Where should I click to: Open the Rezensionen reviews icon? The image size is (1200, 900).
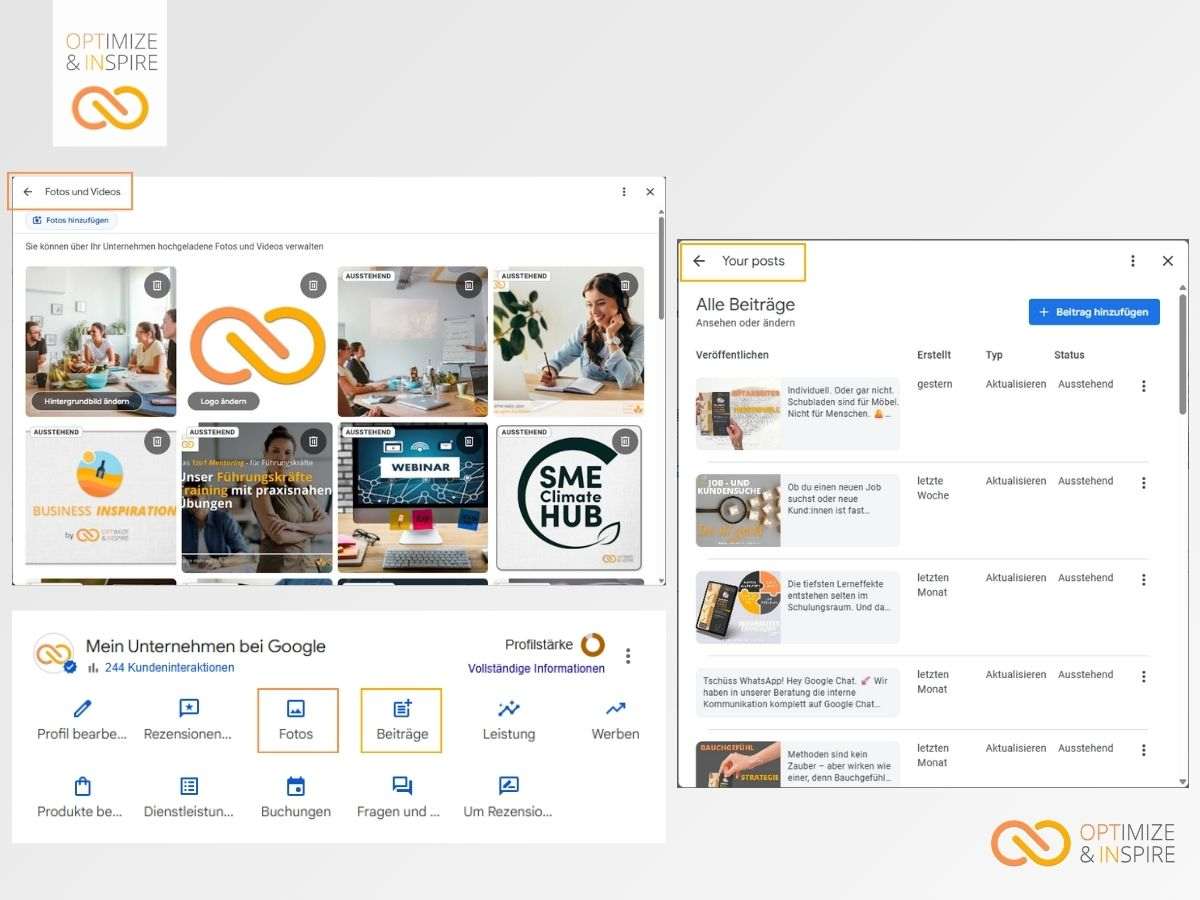click(x=188, y=709)
